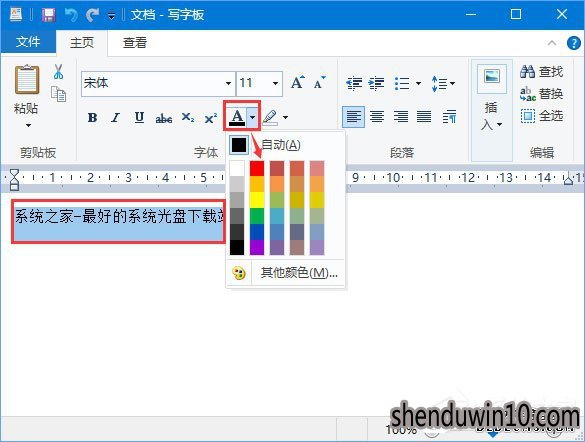Click the Copy icon in clipboard group
585x442 pixels.
[x=59, y=94]
